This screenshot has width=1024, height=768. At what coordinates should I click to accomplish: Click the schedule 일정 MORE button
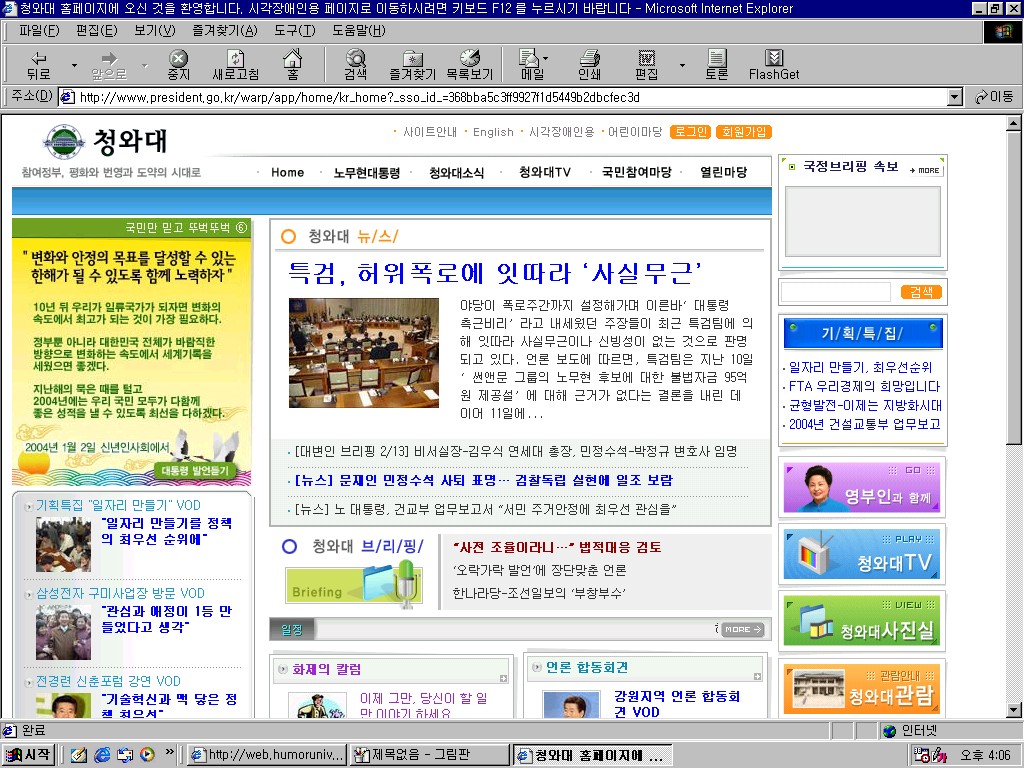[743, 630]
